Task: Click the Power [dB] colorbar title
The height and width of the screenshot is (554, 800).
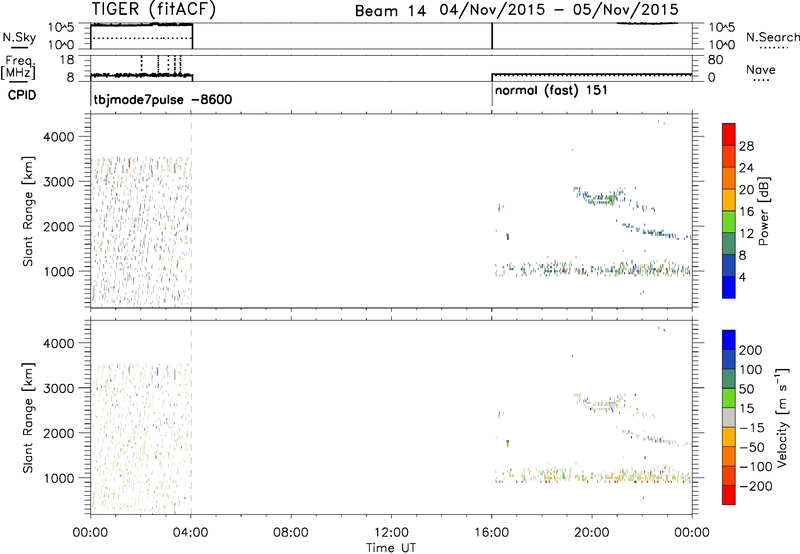Action: [763, 211]
